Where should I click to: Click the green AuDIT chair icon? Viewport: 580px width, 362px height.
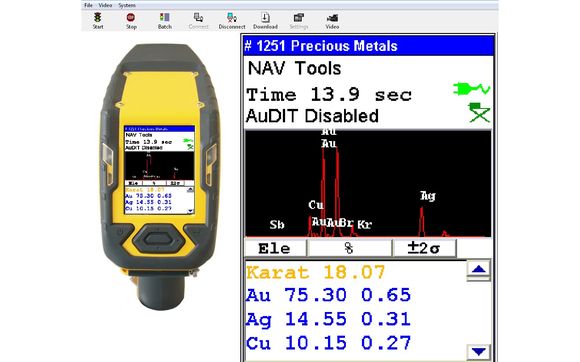479,112
